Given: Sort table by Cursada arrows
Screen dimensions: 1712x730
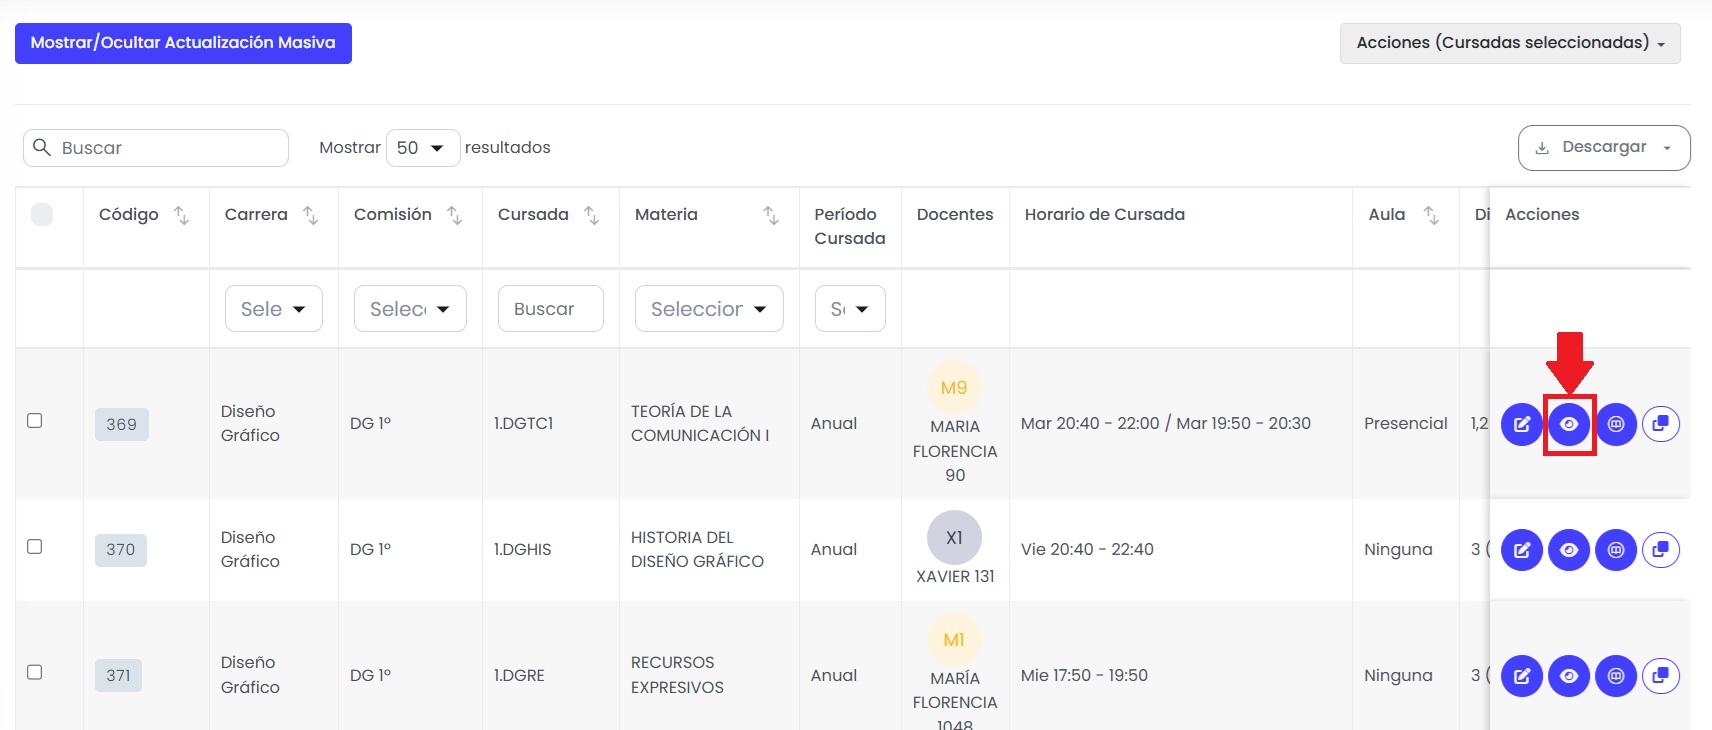Looking at the screenshot, I should (x=591, y=215).
